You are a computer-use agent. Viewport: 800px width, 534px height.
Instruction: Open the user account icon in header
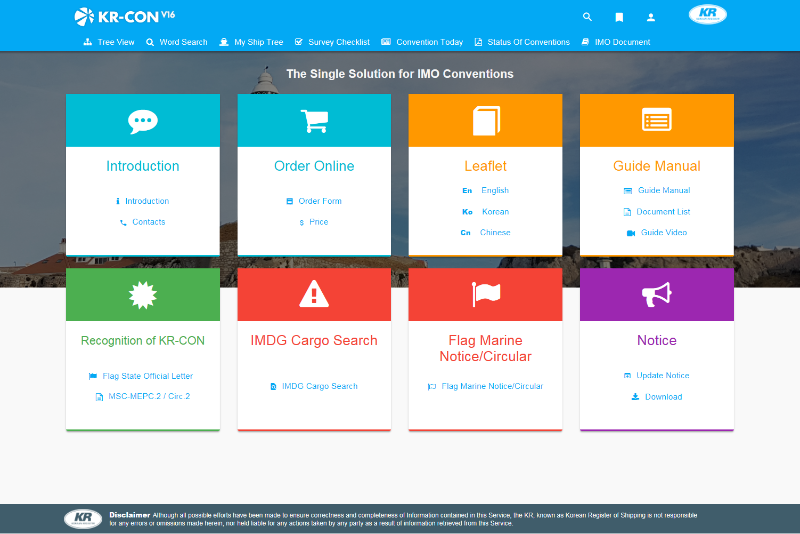click(651, 17)
